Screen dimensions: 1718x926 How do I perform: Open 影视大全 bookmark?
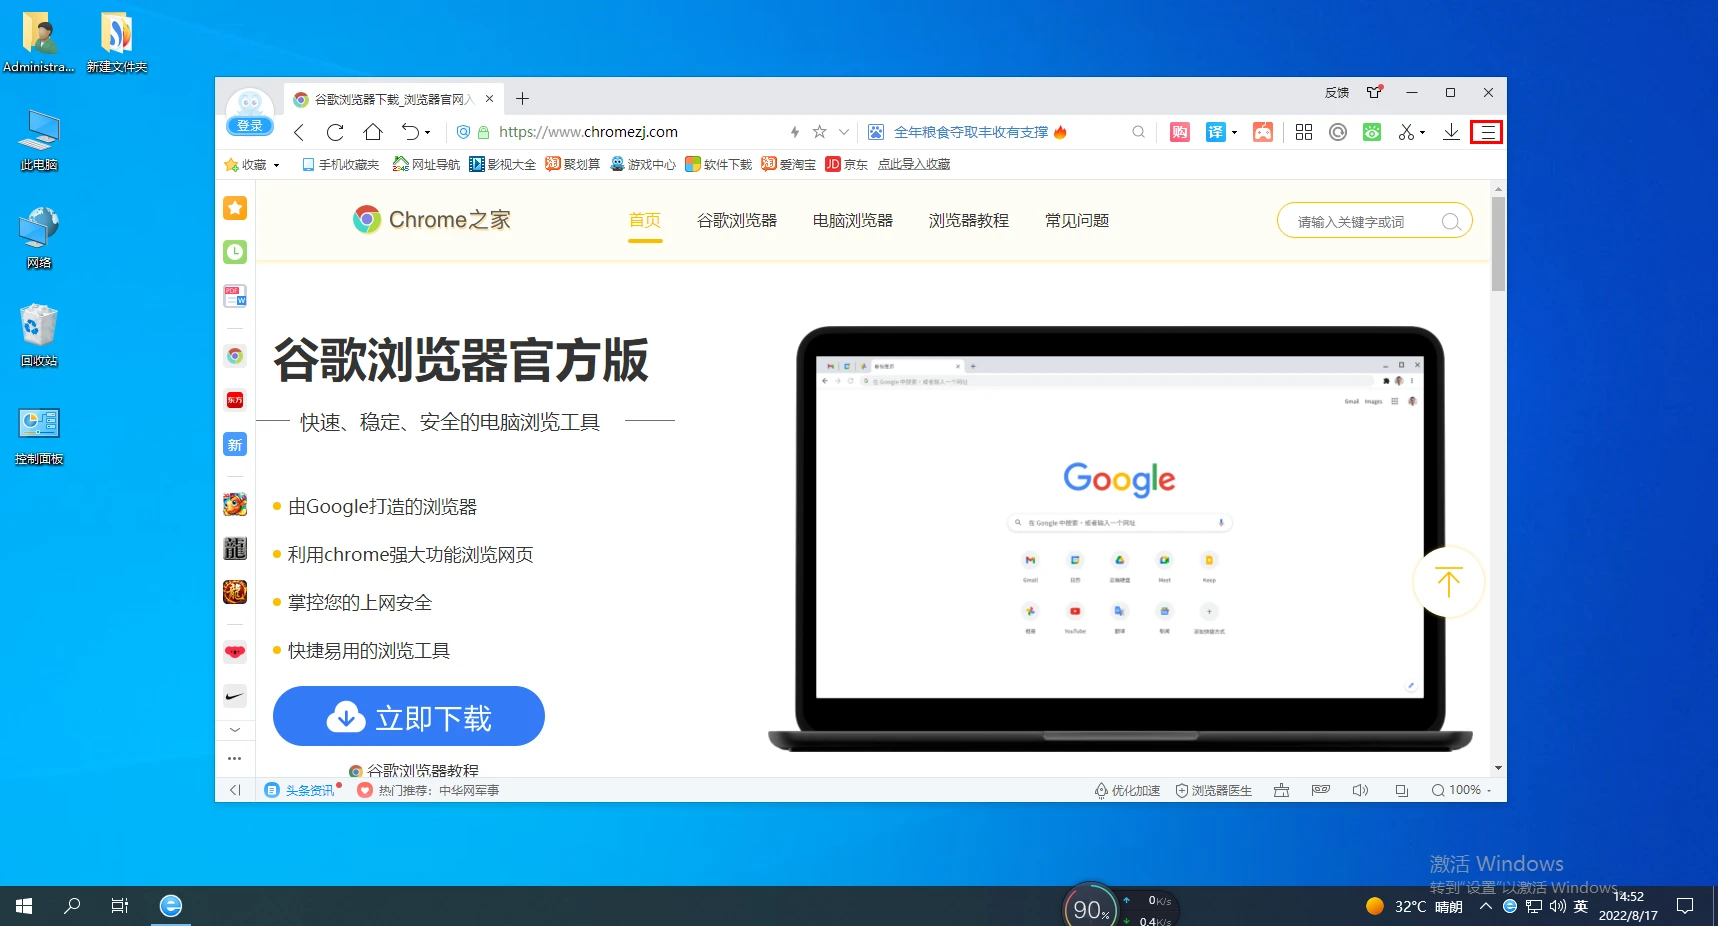pos(503,165)
